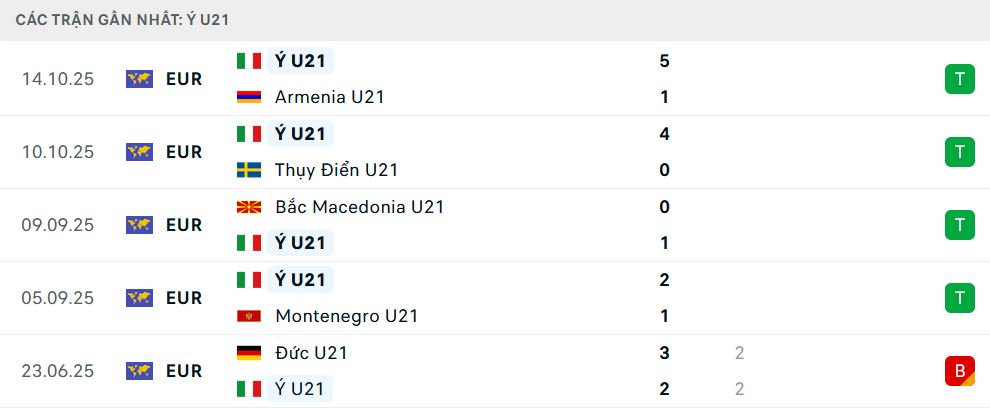The height and width of the screenshot is (410, 990).
Task: Click the Sweden flag icon
Action: click(x=249, y=170)
